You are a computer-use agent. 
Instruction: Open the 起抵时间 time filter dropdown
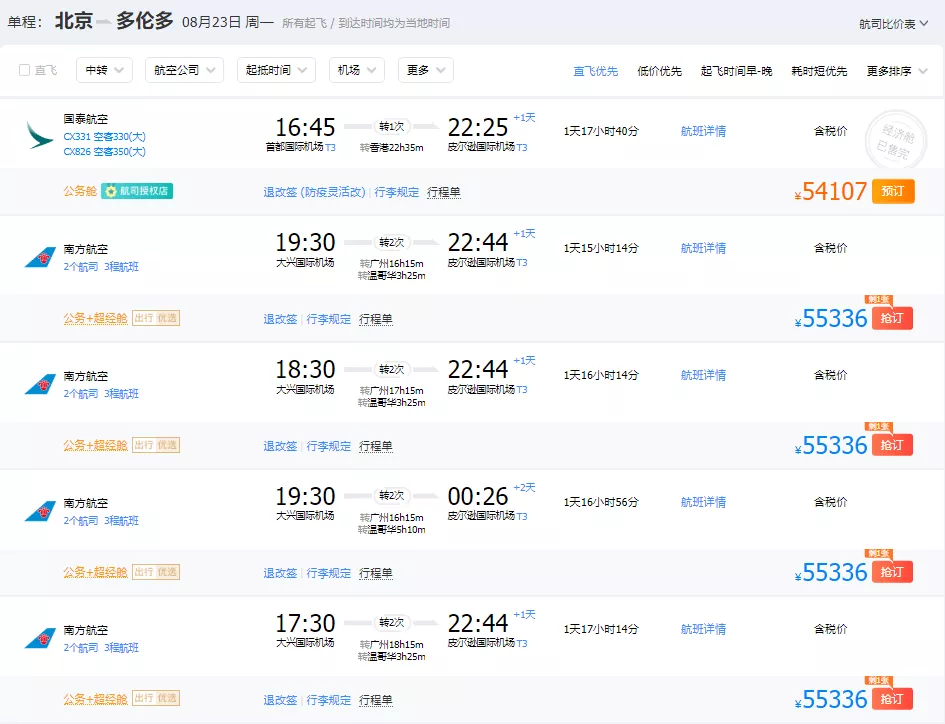[x=276, y=70]
